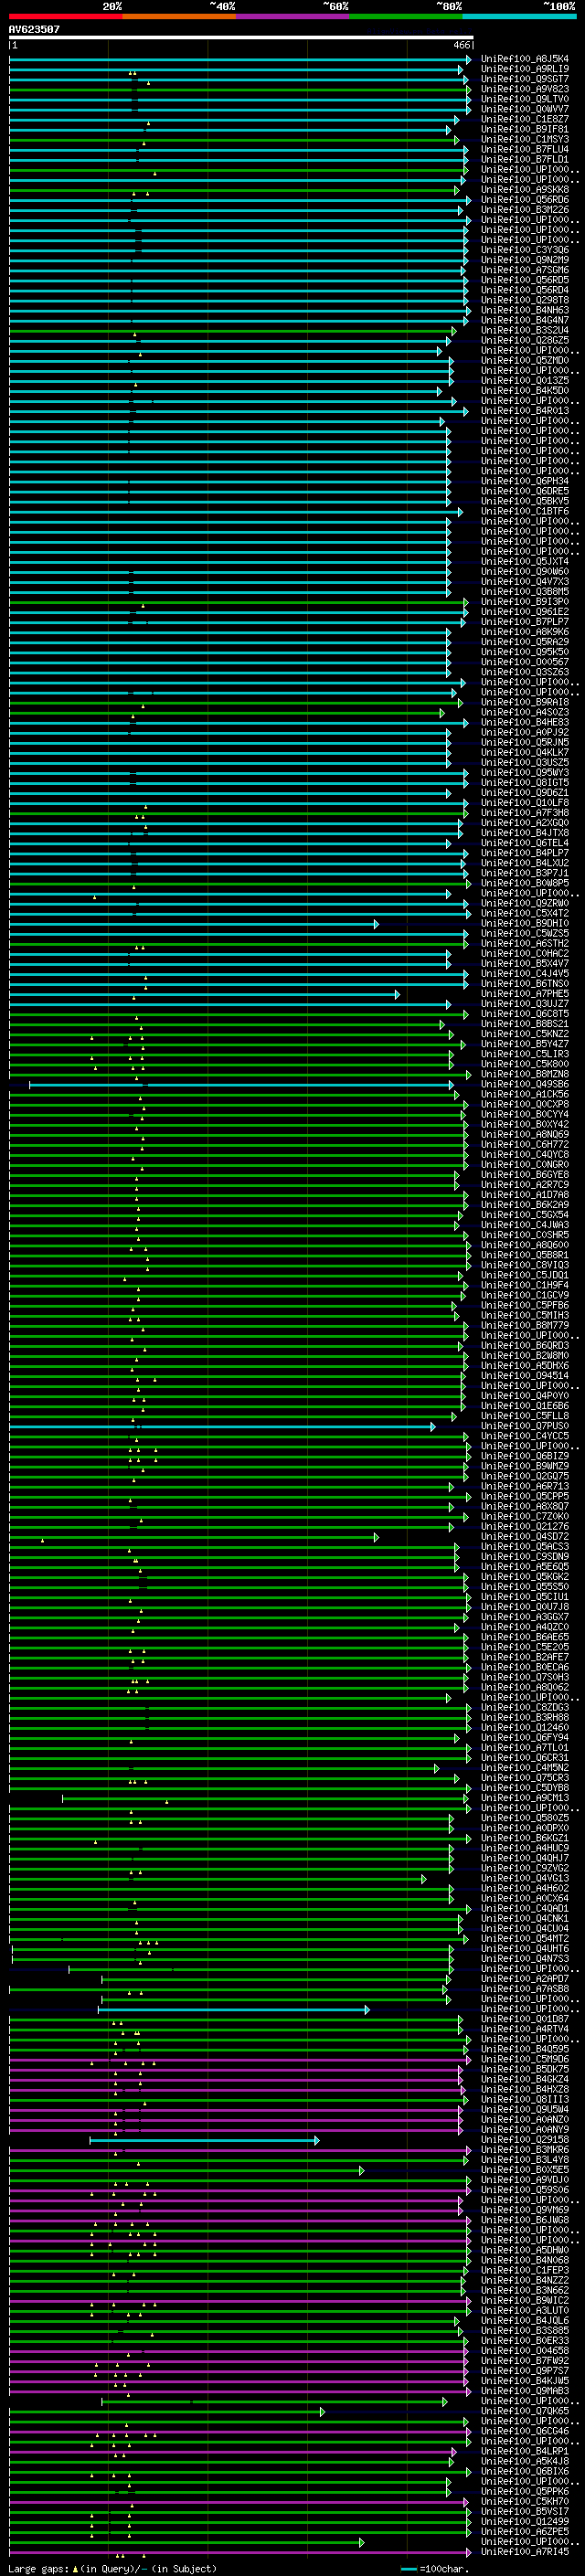The height and width of the screenshot is (2576, 585).
Task: Select hit UniRef100_Q6C8T5
Action: click(525, 1014)
